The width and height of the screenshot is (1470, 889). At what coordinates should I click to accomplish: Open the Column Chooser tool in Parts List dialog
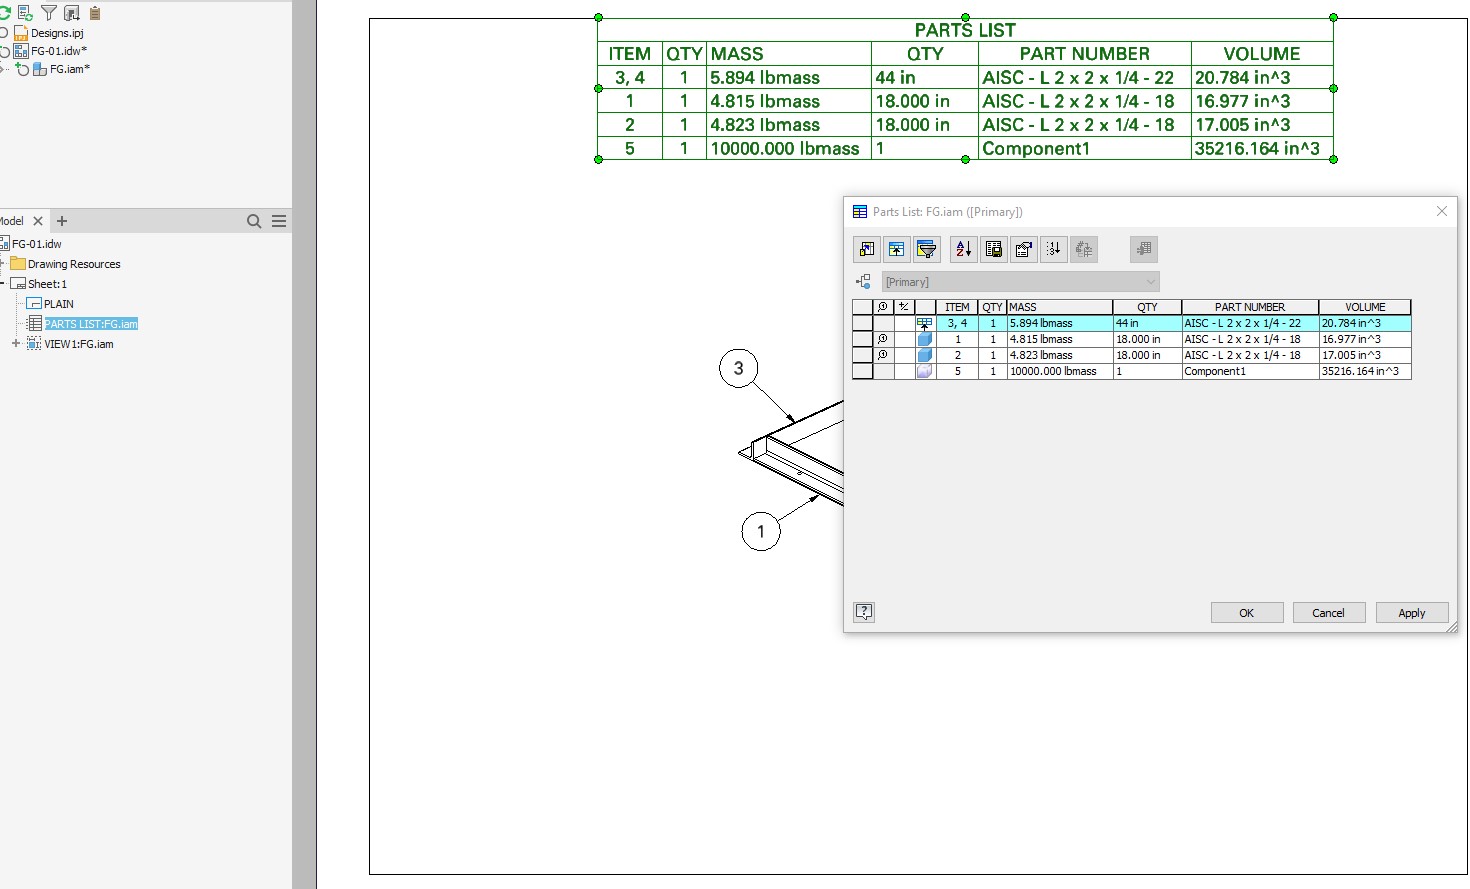pyautogui.click(x=867, y=249)
